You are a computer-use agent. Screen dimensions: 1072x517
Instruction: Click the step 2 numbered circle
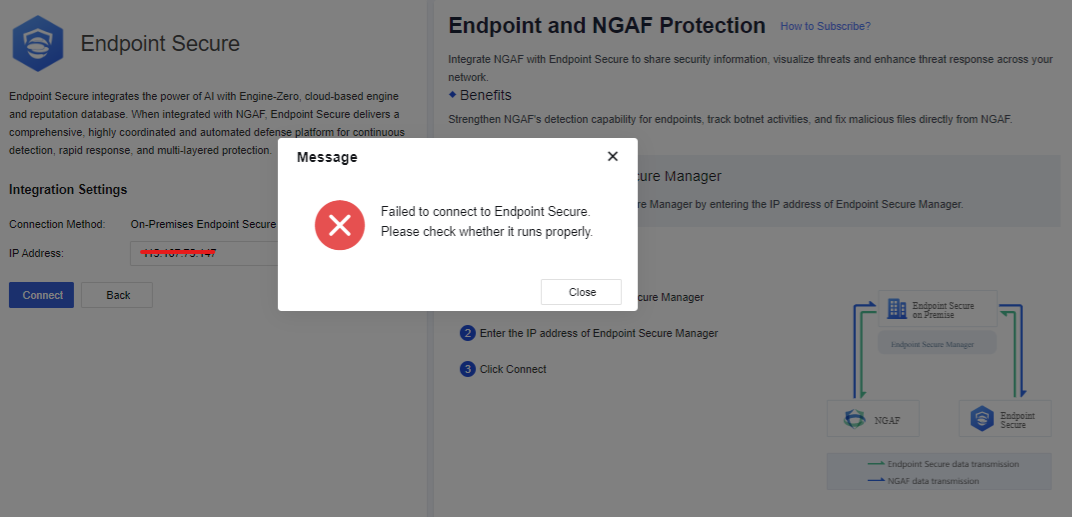(x=467, y=333)
